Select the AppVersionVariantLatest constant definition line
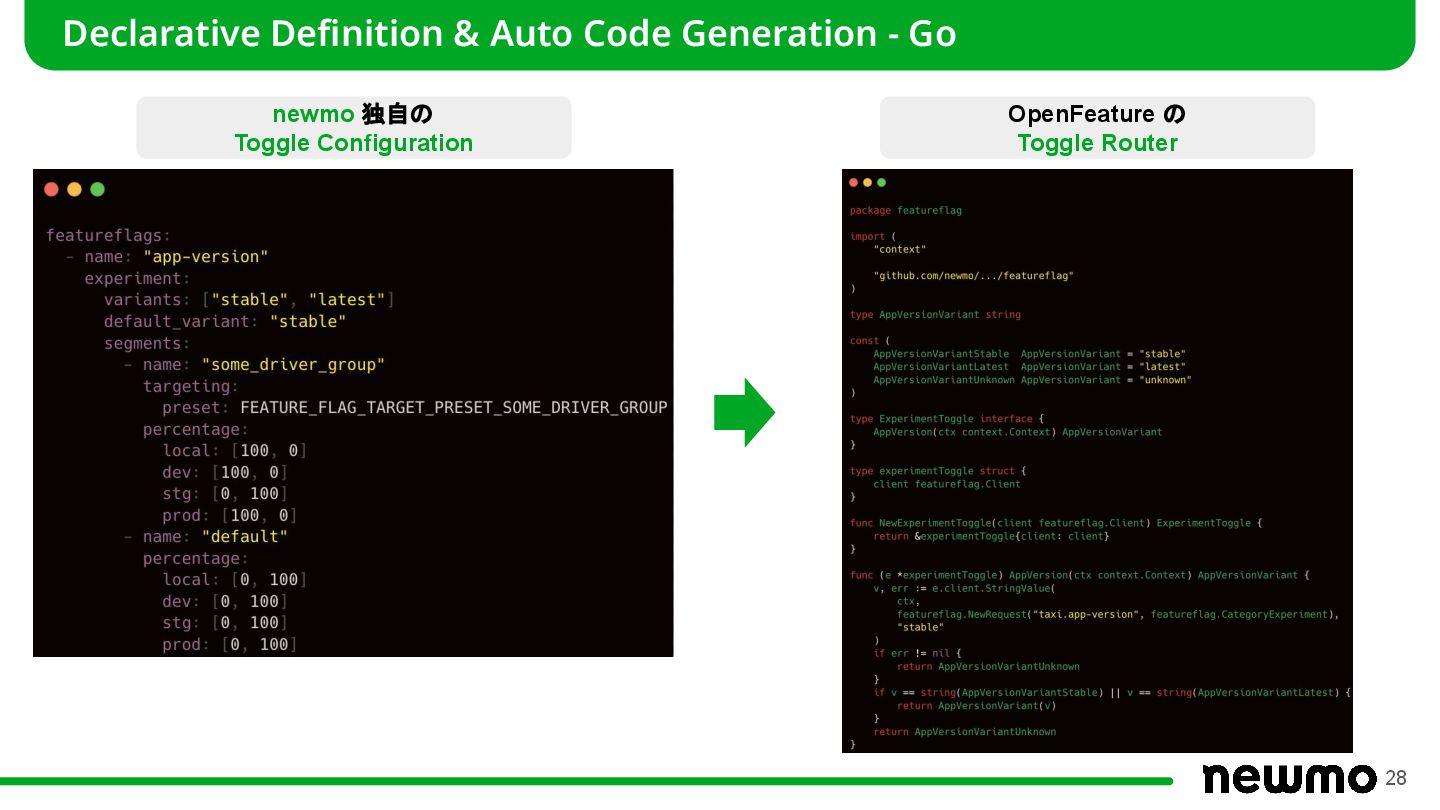Image resolution: width=1440 pixels, height=810 pixels. (1030, 367)
